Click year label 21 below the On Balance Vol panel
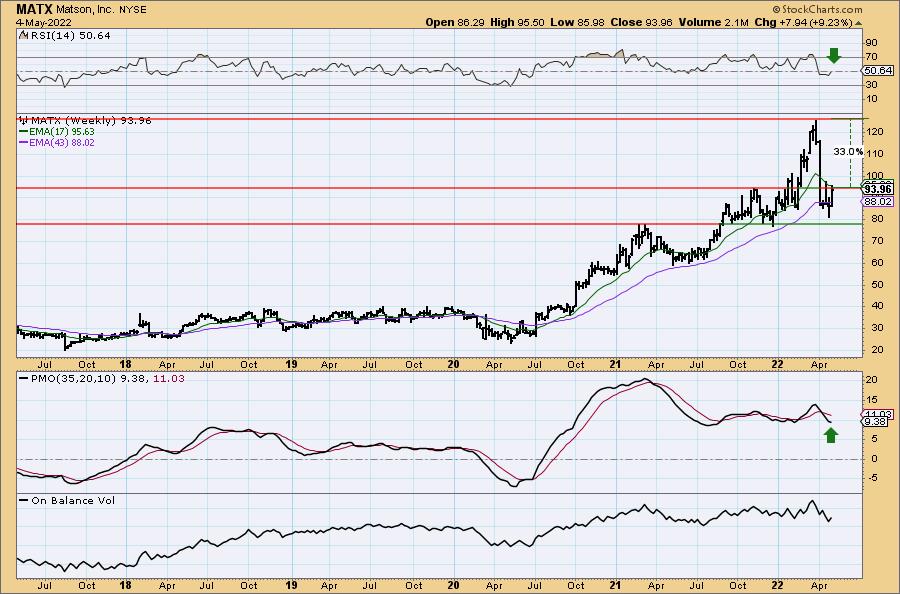Screen dimensions: 900x594 point(615,585)
